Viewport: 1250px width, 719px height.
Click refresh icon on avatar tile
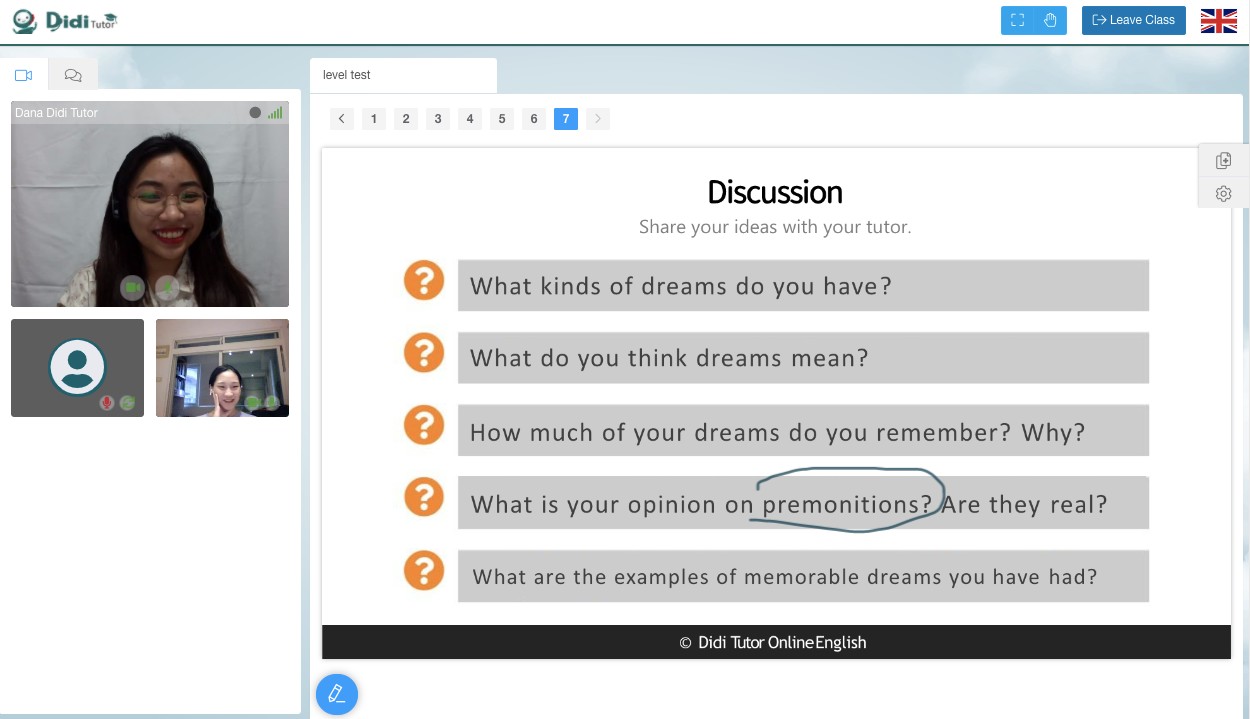(127, 403)
